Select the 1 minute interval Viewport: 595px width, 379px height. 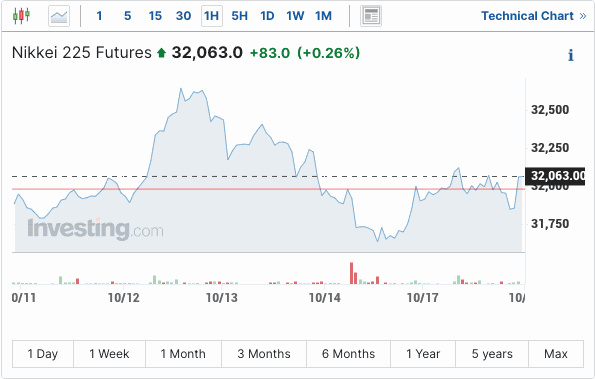tap(99, 16)
